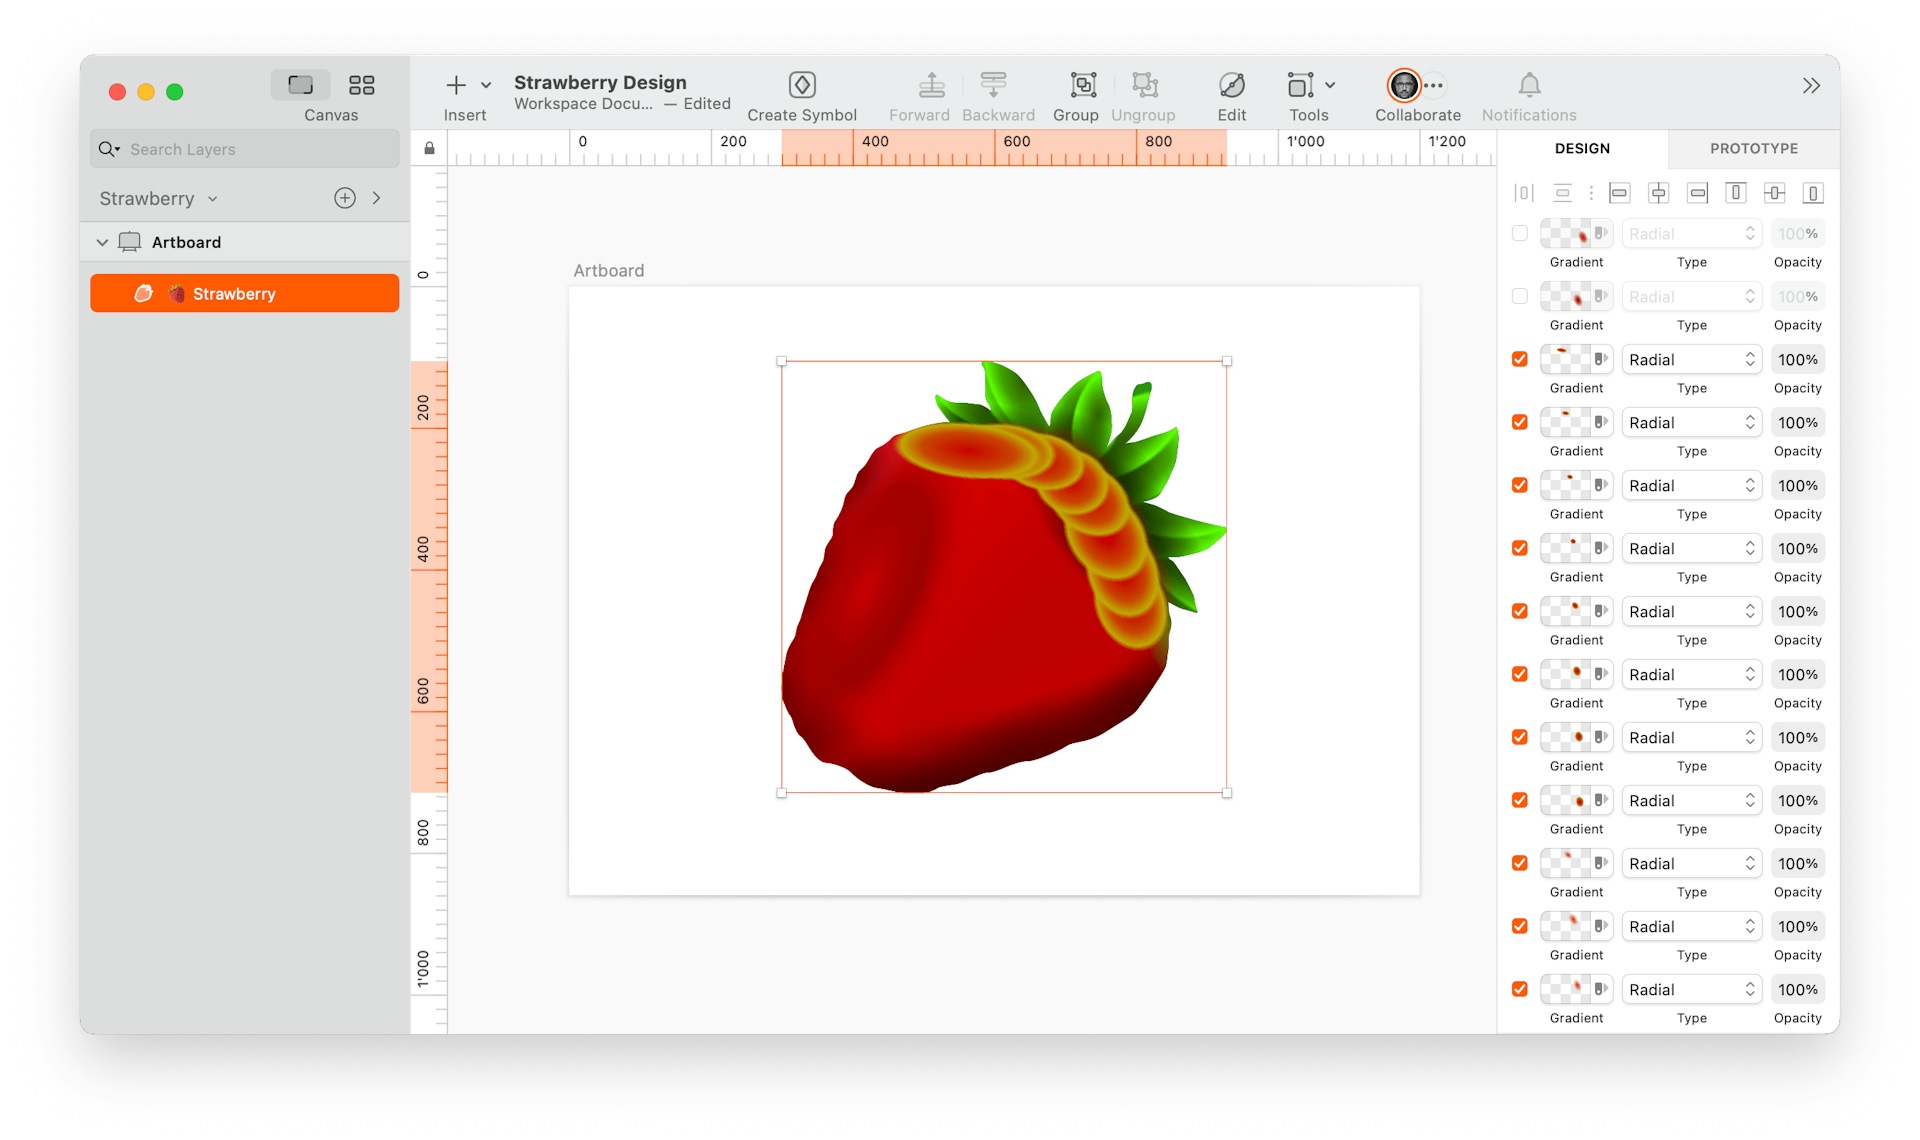The height and width of the screenshot is (1140, 1920).
Task: Click the Create Symbol icon
Action: [x=802, y=84]
